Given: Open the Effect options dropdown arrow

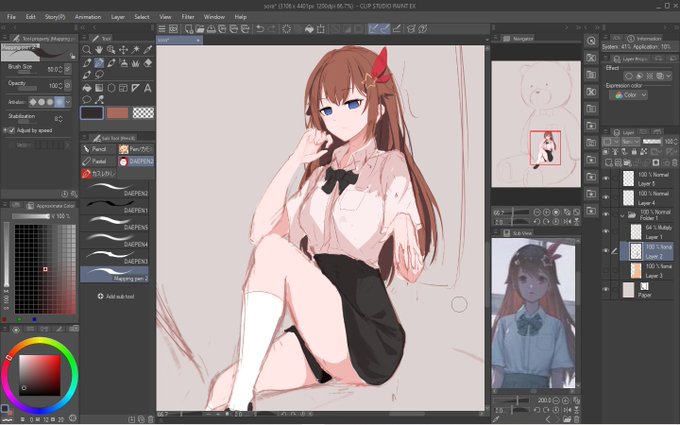Looking at the screenshot, I should click(668, 76).
